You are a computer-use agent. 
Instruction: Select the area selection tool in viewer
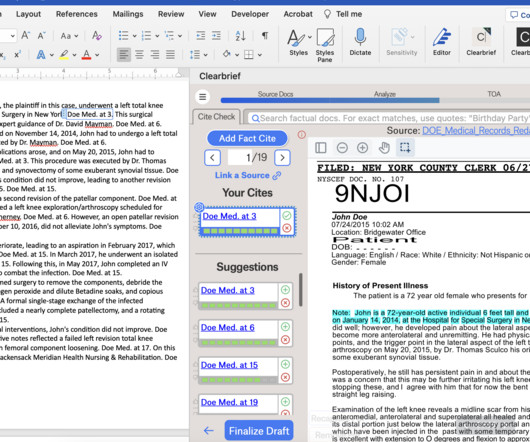click(x=405, y=148)
